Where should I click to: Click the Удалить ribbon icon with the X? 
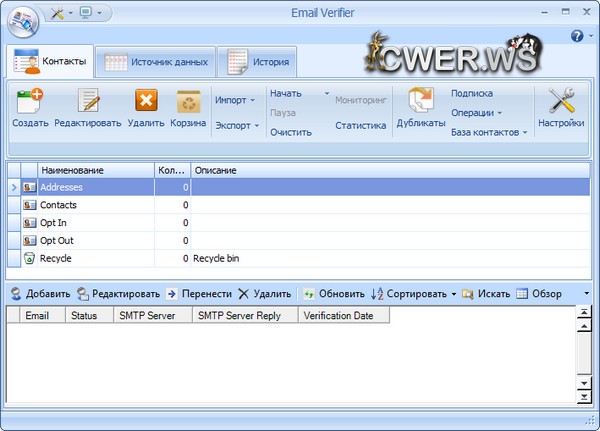[146, 102]
